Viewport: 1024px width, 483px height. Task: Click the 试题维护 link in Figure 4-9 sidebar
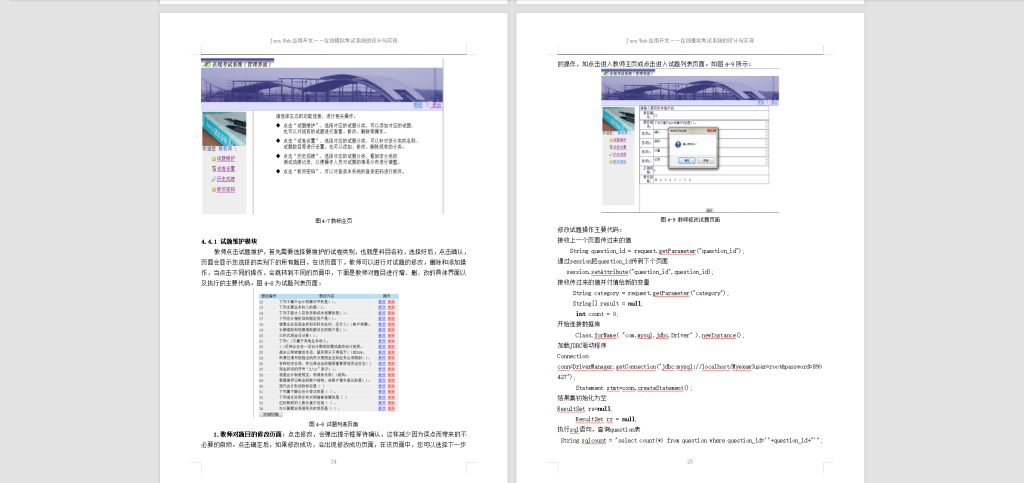618,140
